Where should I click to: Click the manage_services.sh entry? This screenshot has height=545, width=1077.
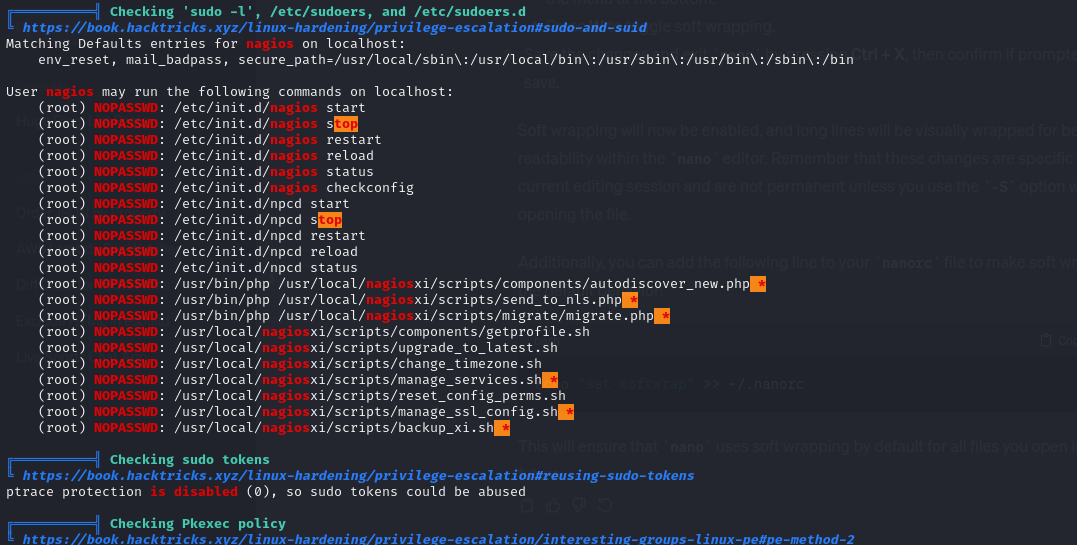pyautogui.click(x=298, y=379)
